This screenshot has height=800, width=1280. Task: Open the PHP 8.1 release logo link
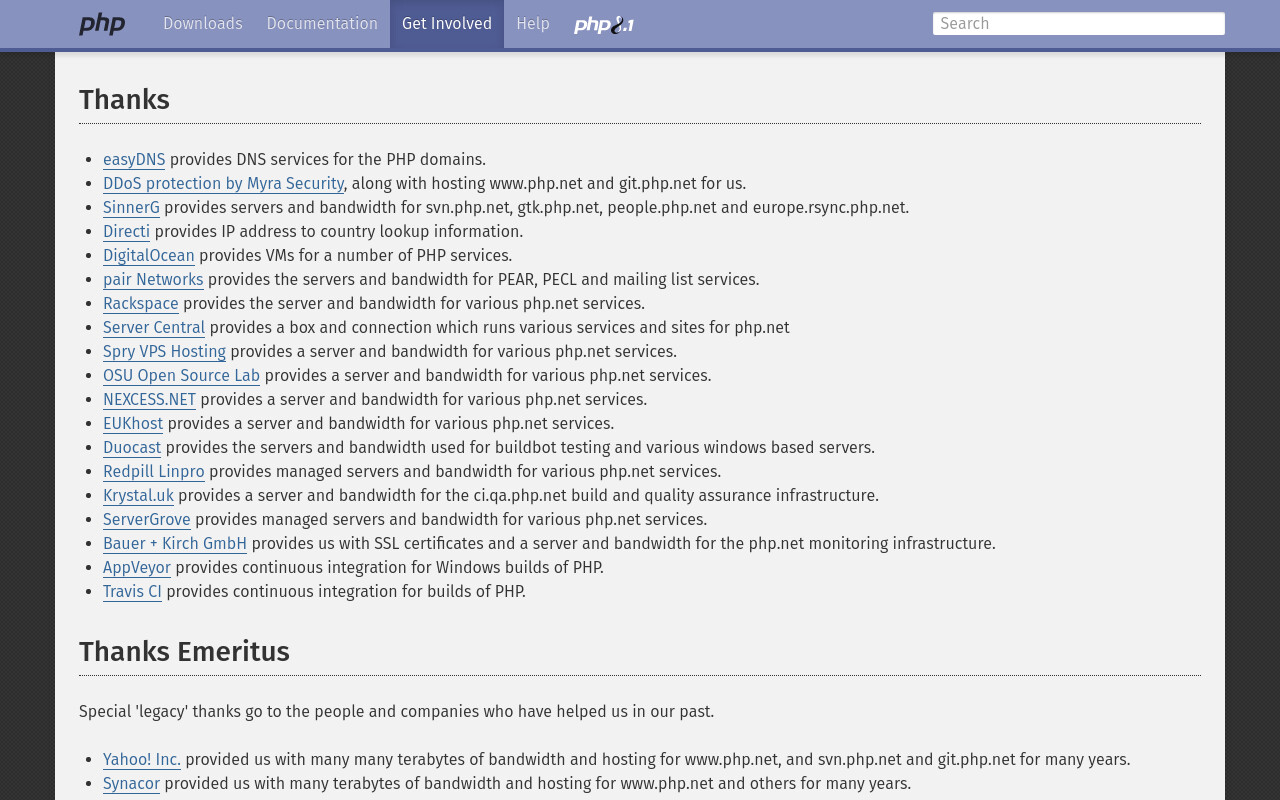604,24
